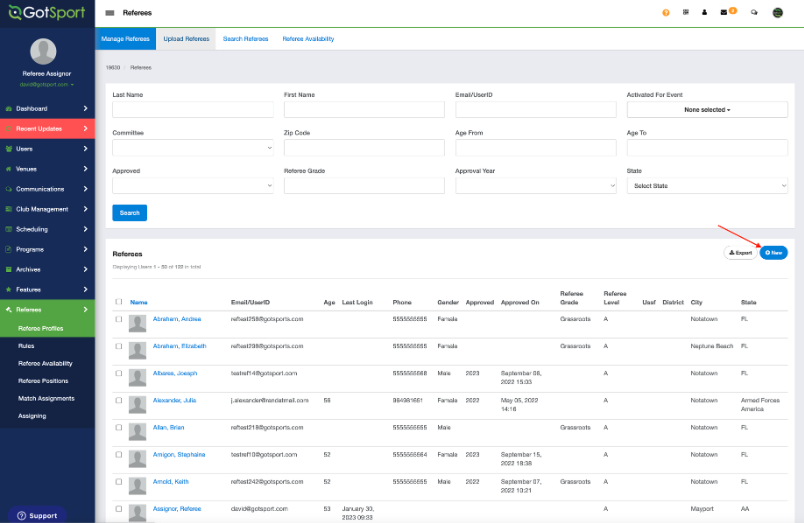Open the chat bubbles icon in header

(753, 13)
